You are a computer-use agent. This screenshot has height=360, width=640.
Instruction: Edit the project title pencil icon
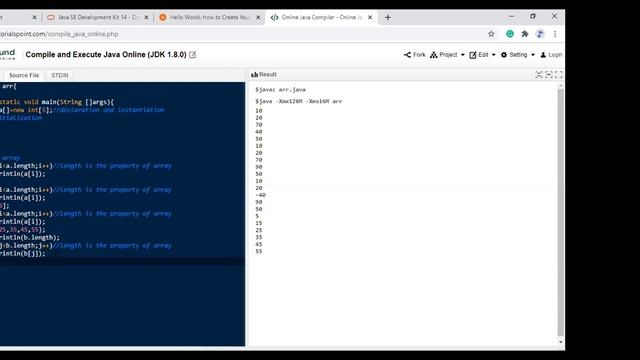point(193,54)
